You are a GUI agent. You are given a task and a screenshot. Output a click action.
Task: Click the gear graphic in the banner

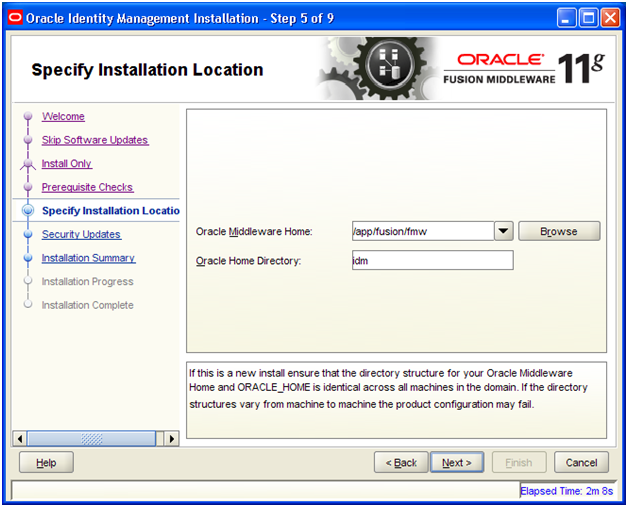tap(378, 68)
